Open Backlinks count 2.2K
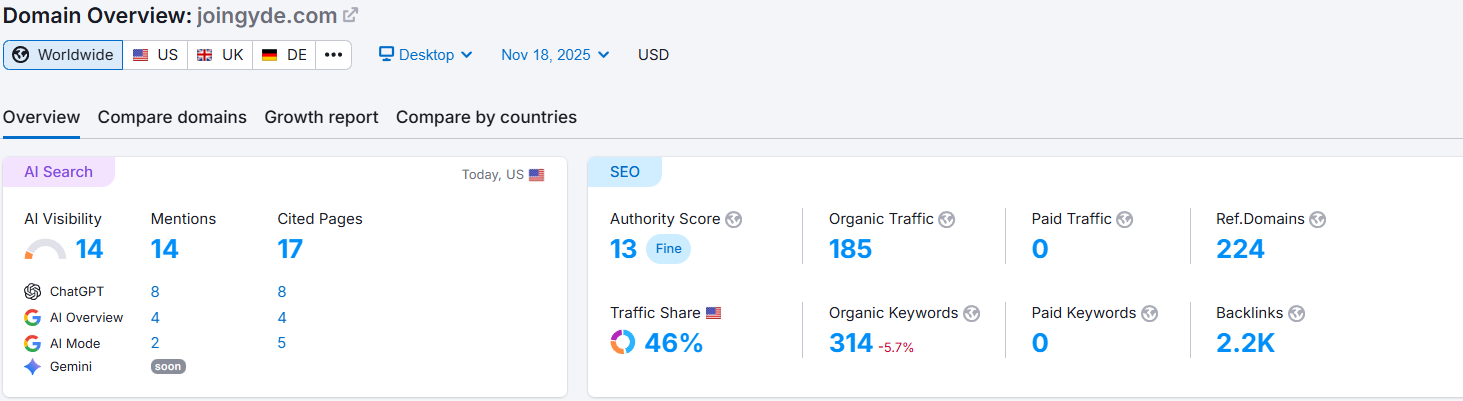The image size is (1463, 401). coord(1245,343)
